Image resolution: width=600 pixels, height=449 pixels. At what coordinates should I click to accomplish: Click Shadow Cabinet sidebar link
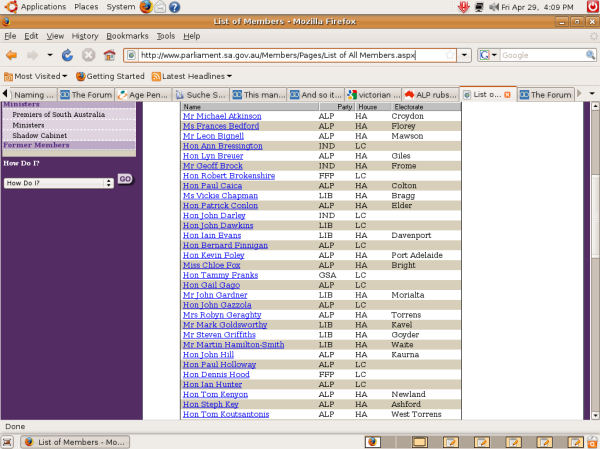pos(39,136)
